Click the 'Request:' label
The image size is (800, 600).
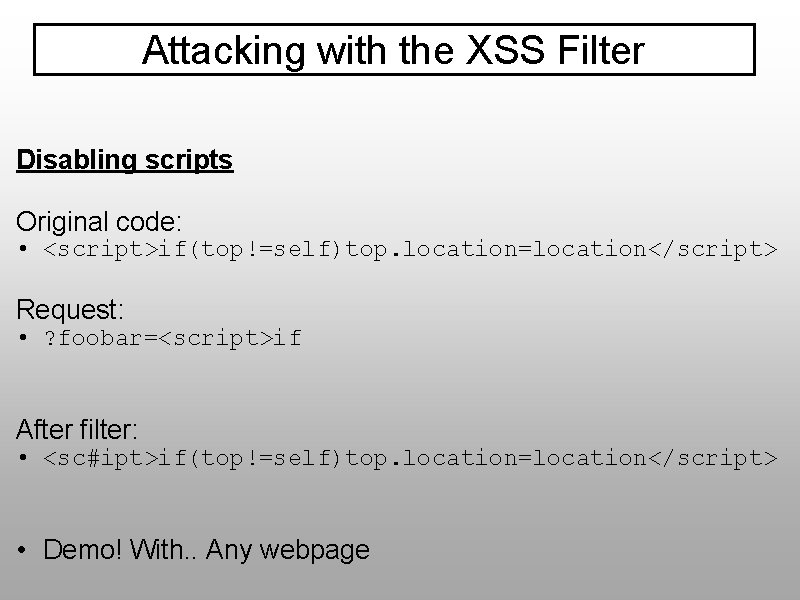click(x=70, y=310)
